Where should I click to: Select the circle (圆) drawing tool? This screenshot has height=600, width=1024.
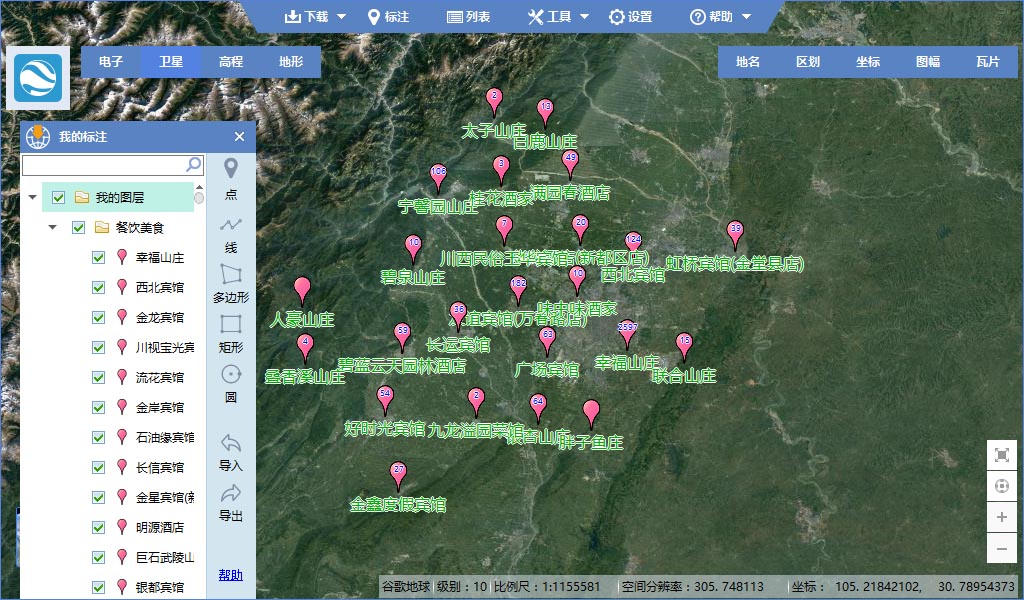tap(231, 375)
